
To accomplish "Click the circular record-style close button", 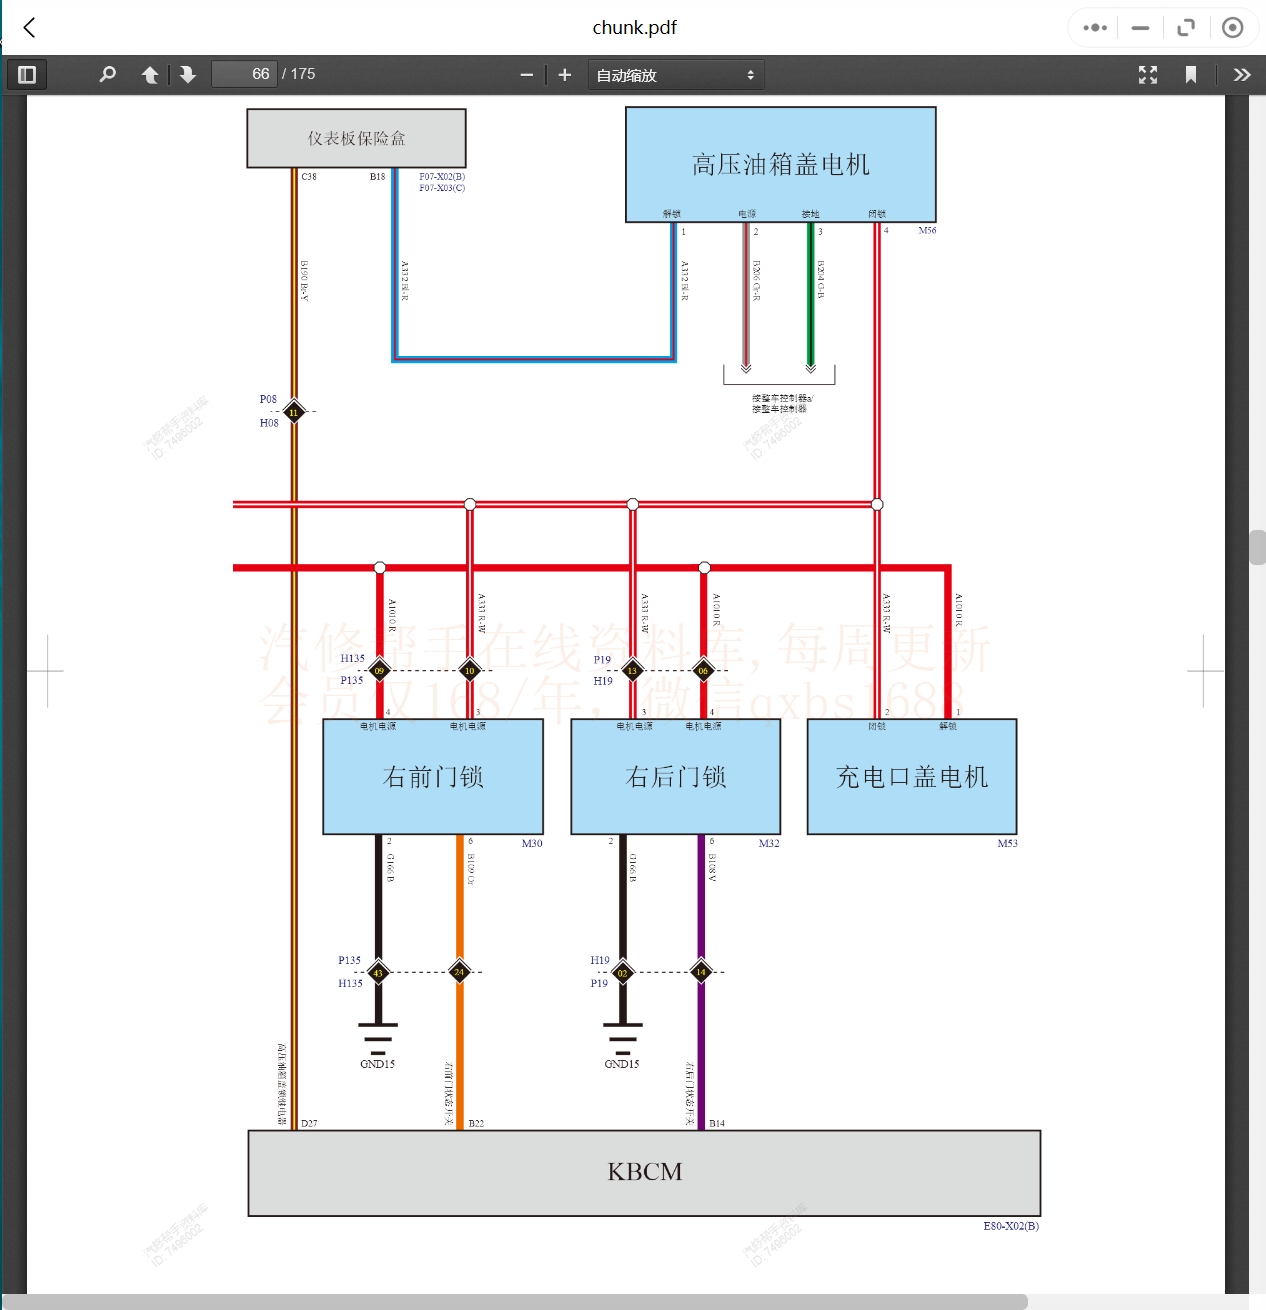I will click(1233, 28).
